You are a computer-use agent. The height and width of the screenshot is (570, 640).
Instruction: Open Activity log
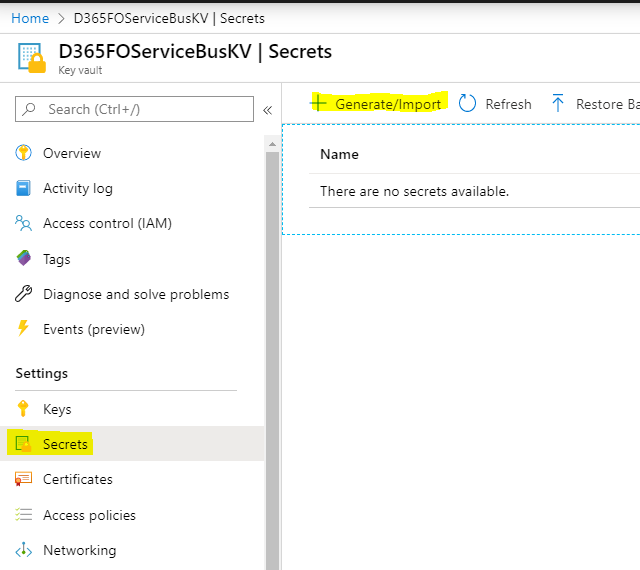point(78,188)
